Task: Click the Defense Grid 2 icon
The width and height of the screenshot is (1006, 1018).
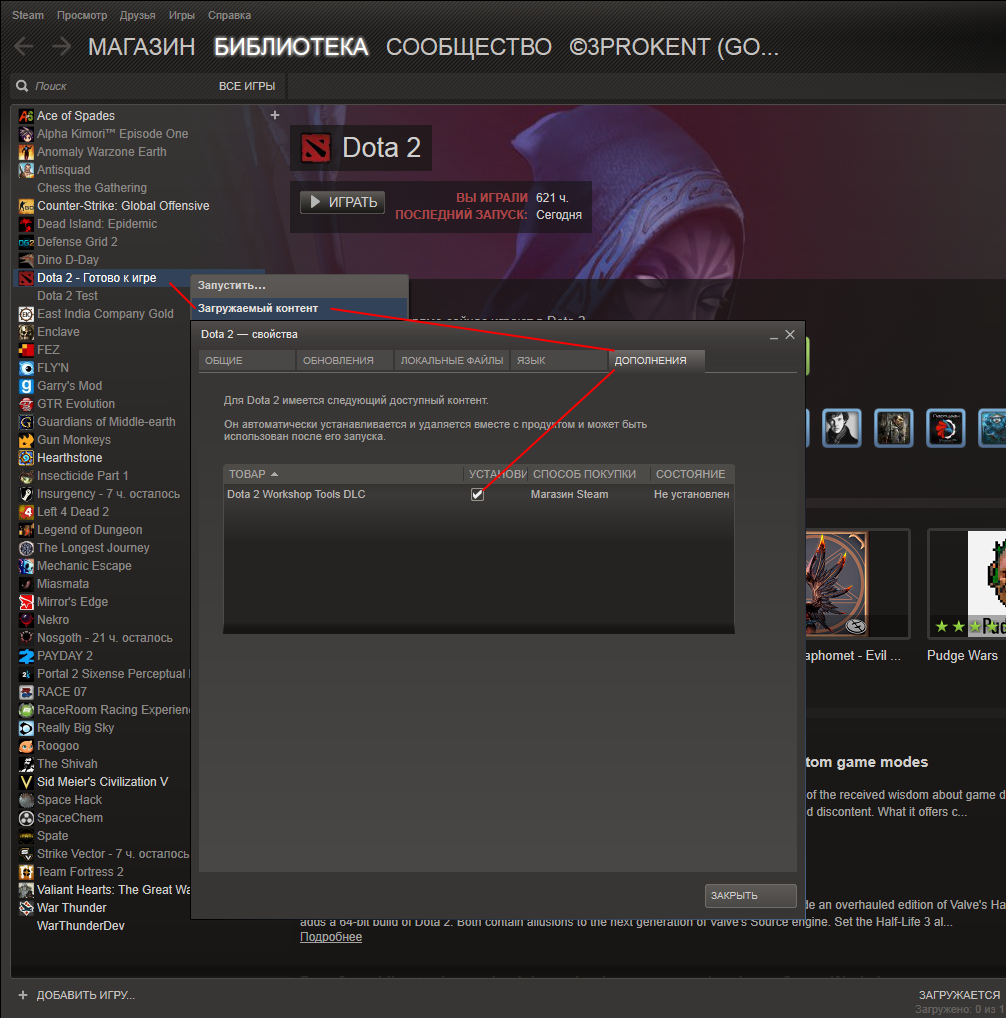Action: coord(26,242)
